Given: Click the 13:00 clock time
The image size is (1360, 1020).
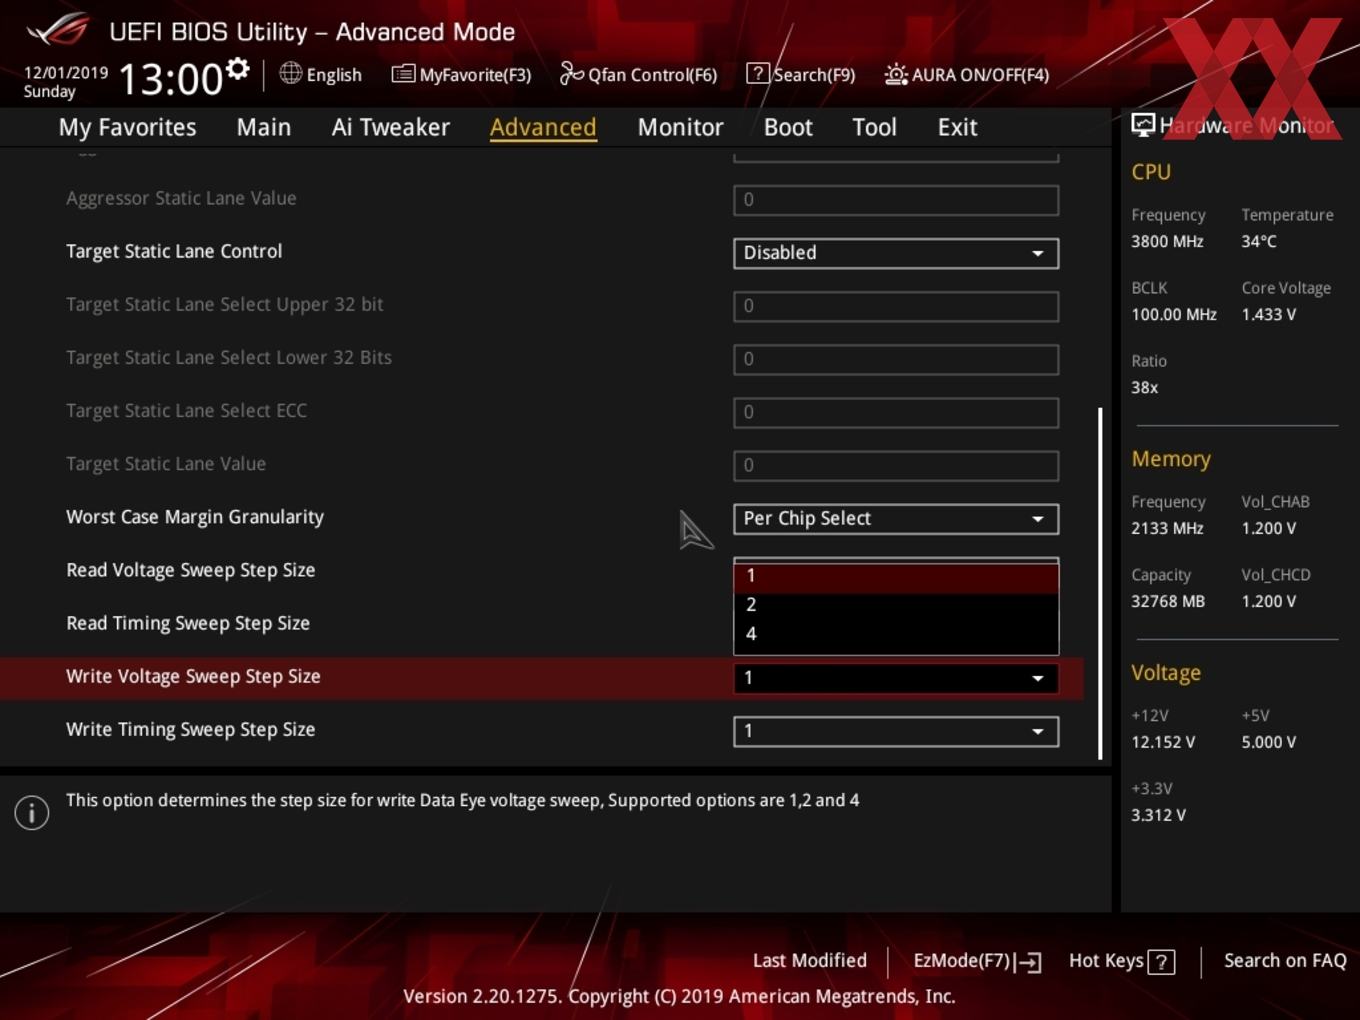Looking at the screenshot, I should coord(170,79).
